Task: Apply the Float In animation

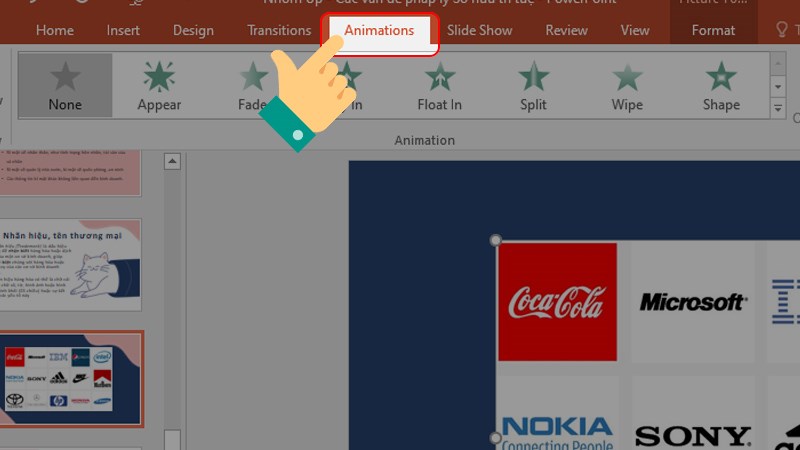Action: [x=440, y=85]
